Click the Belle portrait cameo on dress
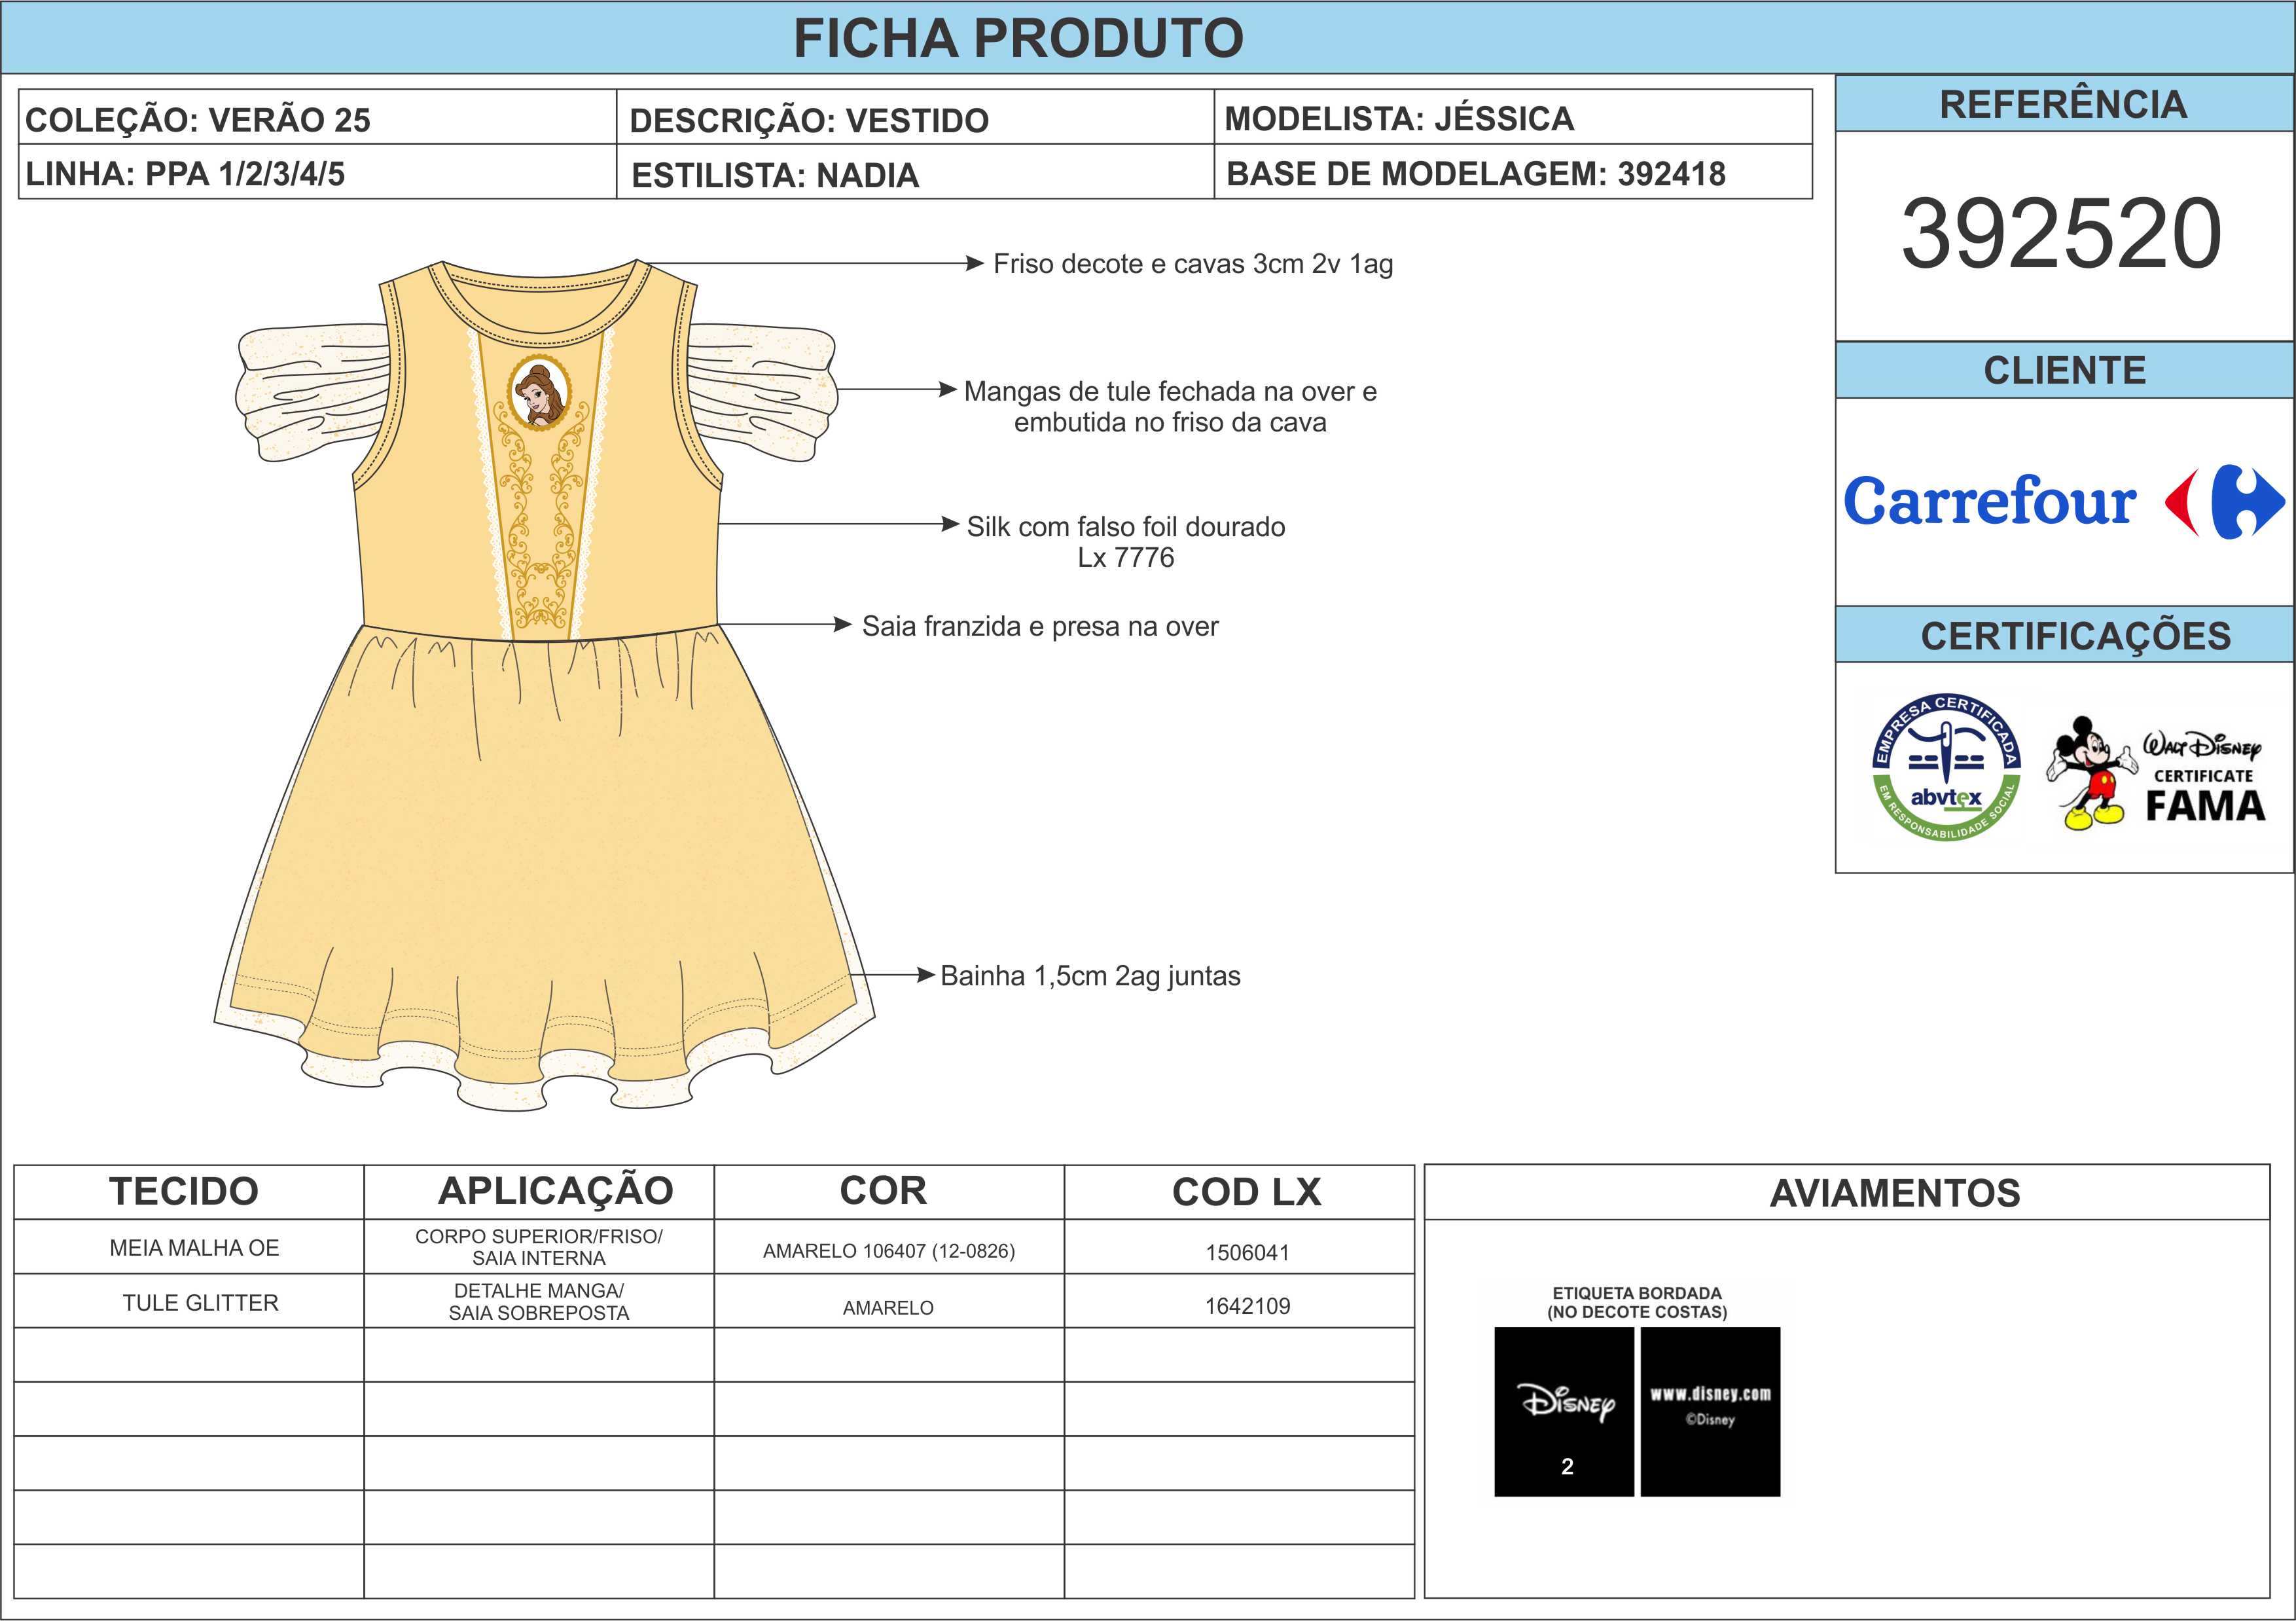 click(539, 391)
